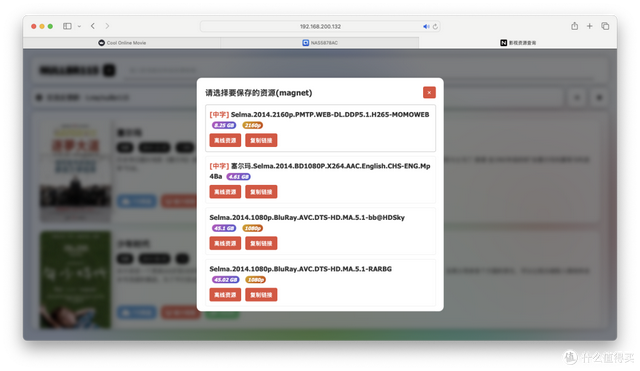640x371 pixels.
Task: Switch to Cool Online Movie tab
Action: click(122, 43)
